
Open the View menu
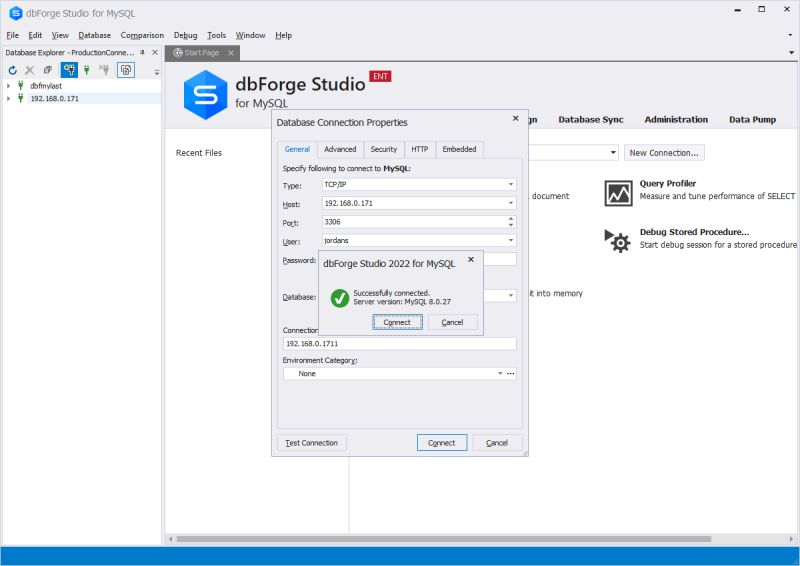click(x=60, y=35)
